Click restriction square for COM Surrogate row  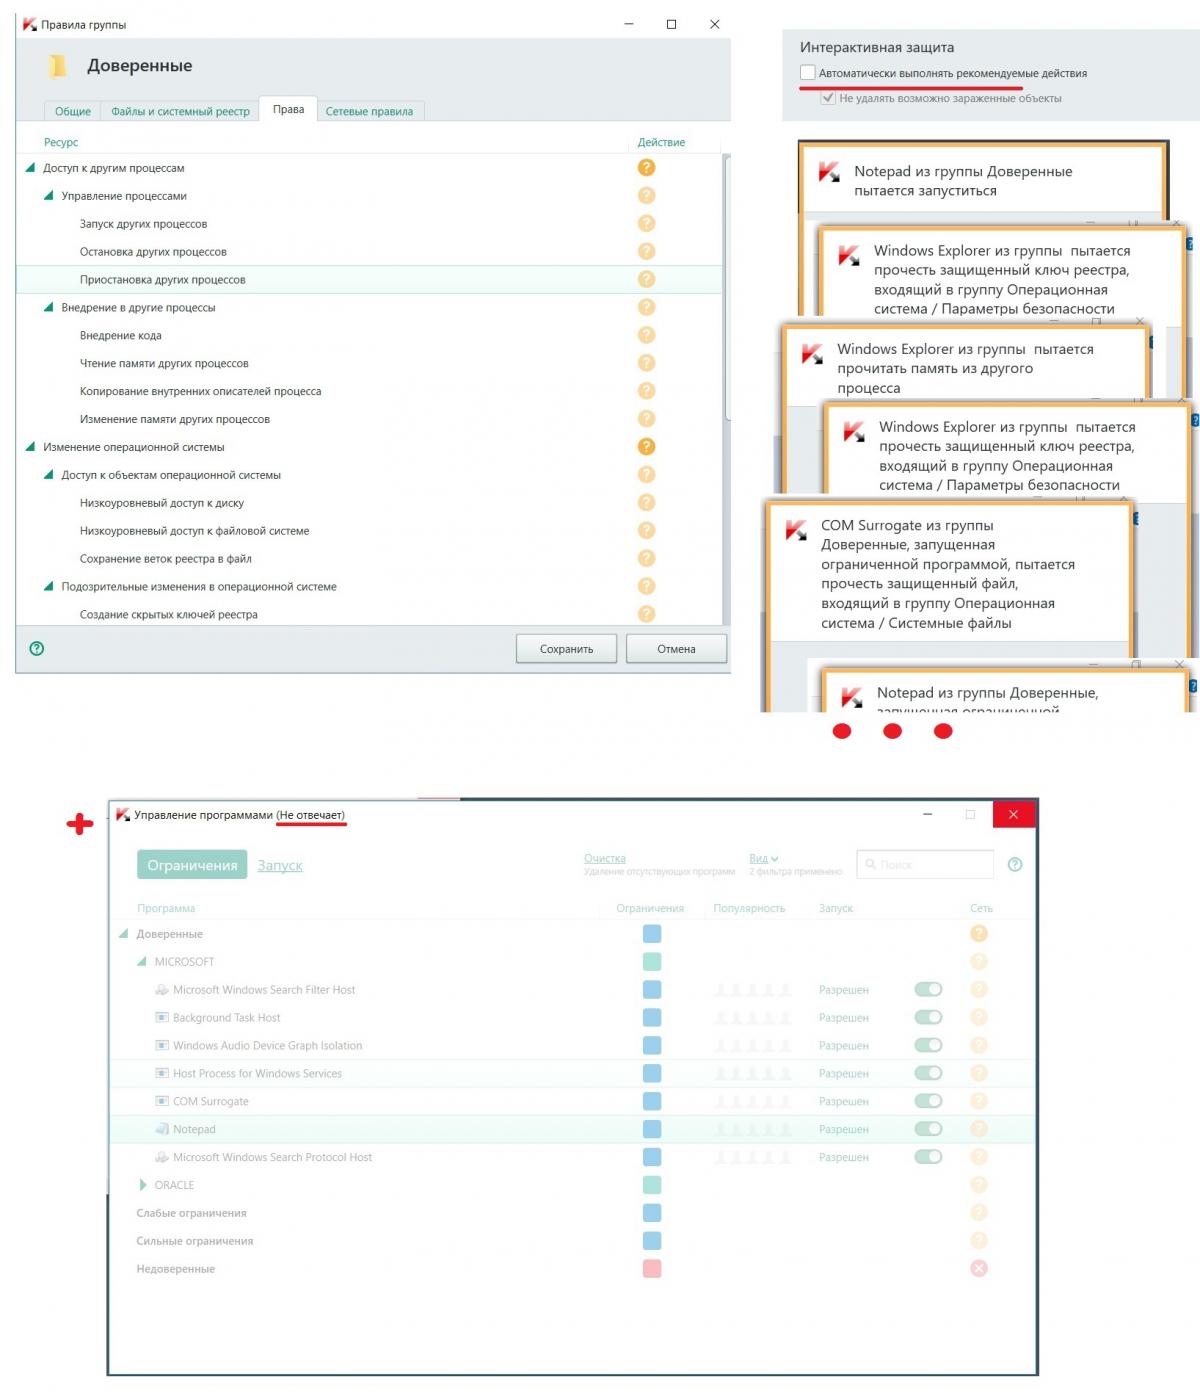tap(652, 1101)
